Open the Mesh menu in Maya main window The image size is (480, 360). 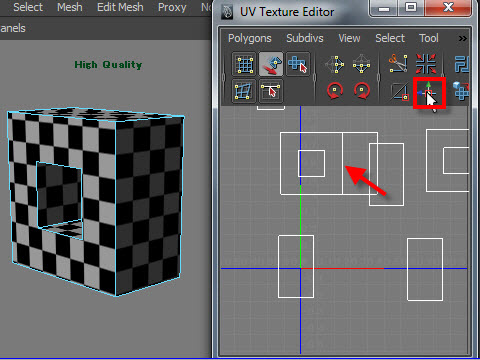(70, 7)
